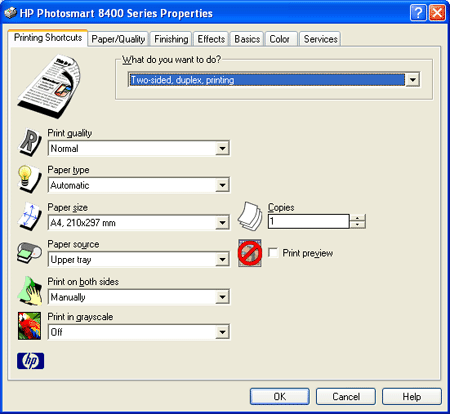Image resolution: width=450 pixels, height=414 pixels.
Task: Increase copies with the up arrow
Action: click(357, 218)
